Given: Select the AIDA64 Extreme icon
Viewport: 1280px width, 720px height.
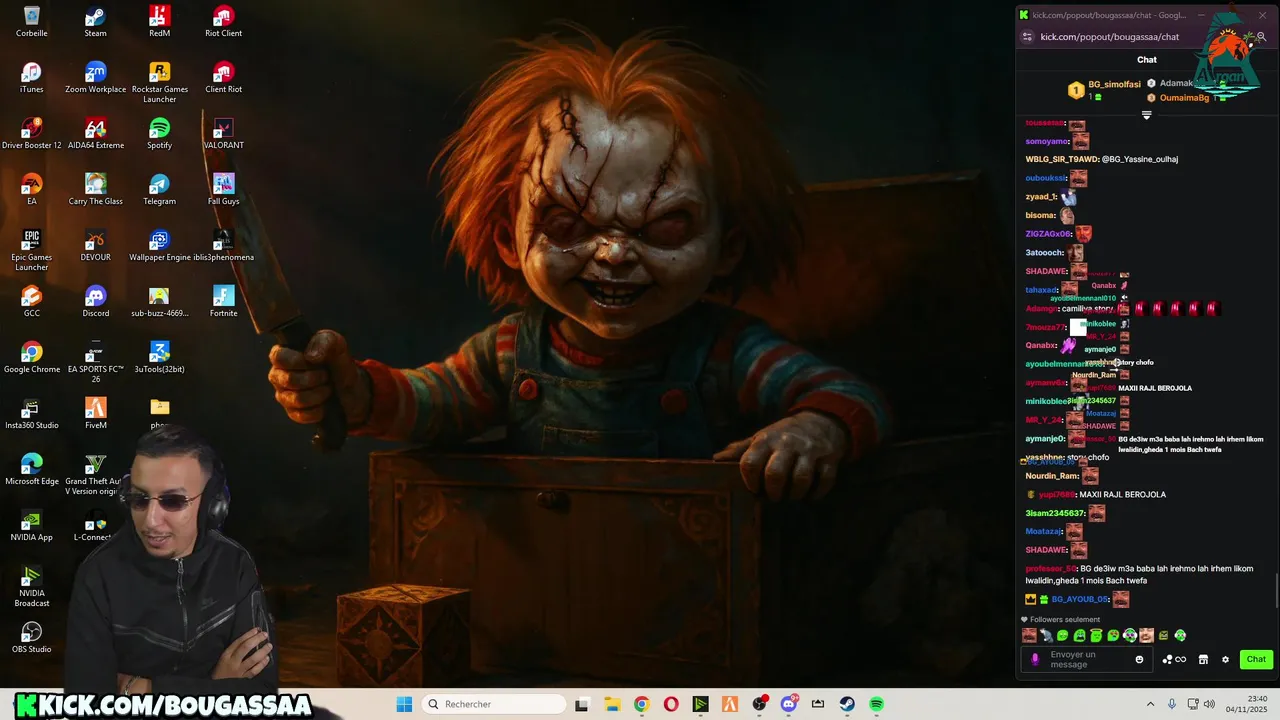Looking at the screenshot, I should 96,134.
